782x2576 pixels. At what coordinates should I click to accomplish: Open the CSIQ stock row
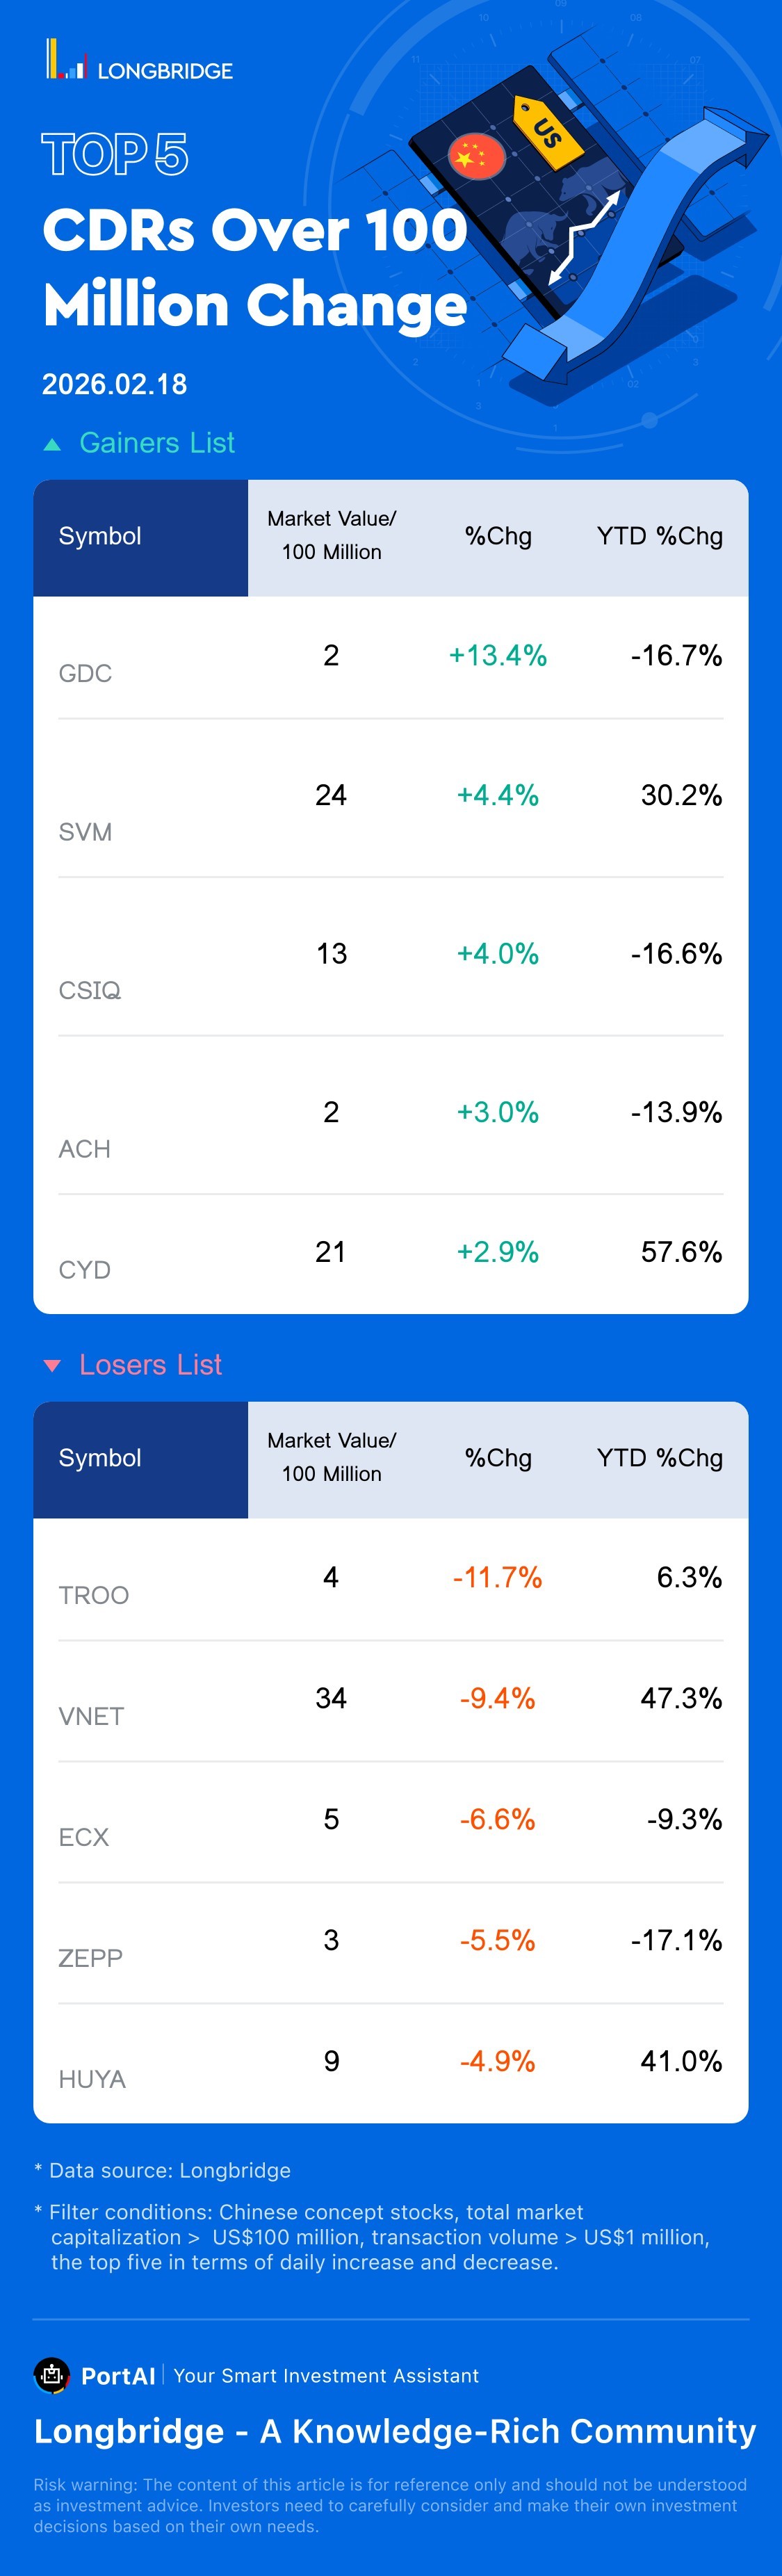click(x=90, y=990)
